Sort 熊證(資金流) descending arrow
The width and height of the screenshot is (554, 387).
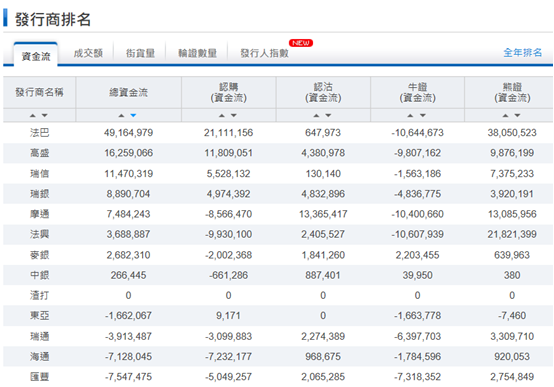(x=518, y=116)
